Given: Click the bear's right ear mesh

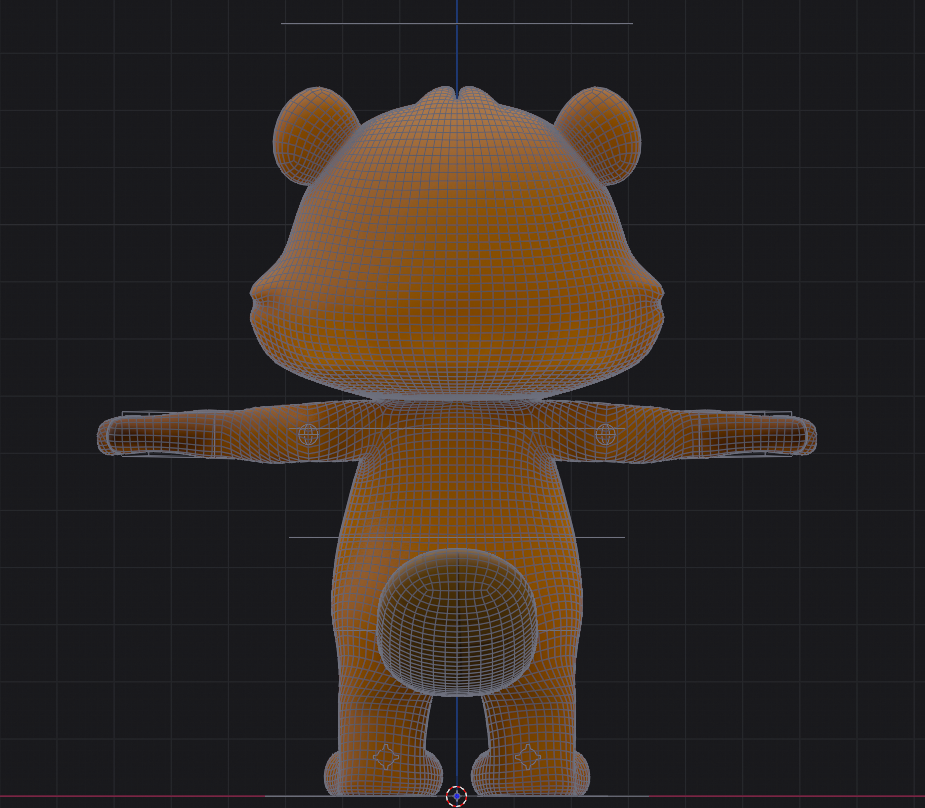Looking at the screenshot, I should pyautogui.click(x=601, y=135).
